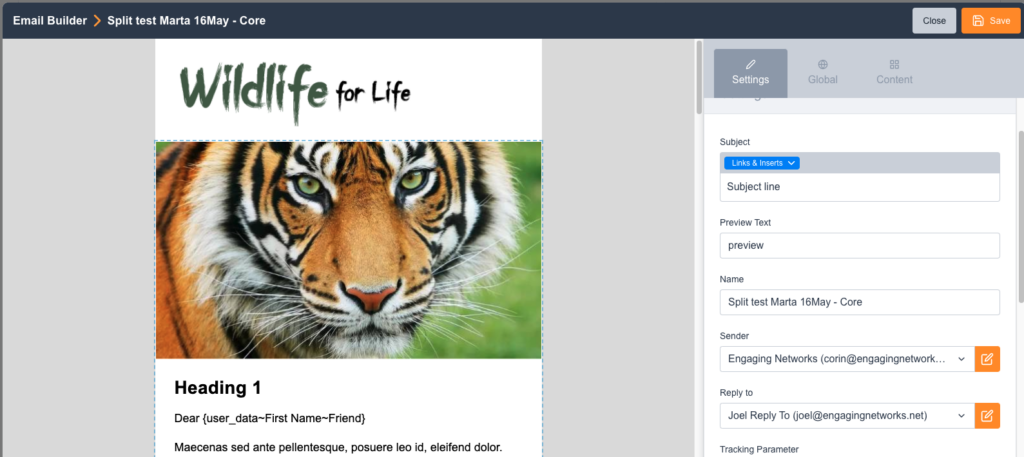Click the edit icon beside Sender dropdown
1024x457 pixels.
[987, 359]
